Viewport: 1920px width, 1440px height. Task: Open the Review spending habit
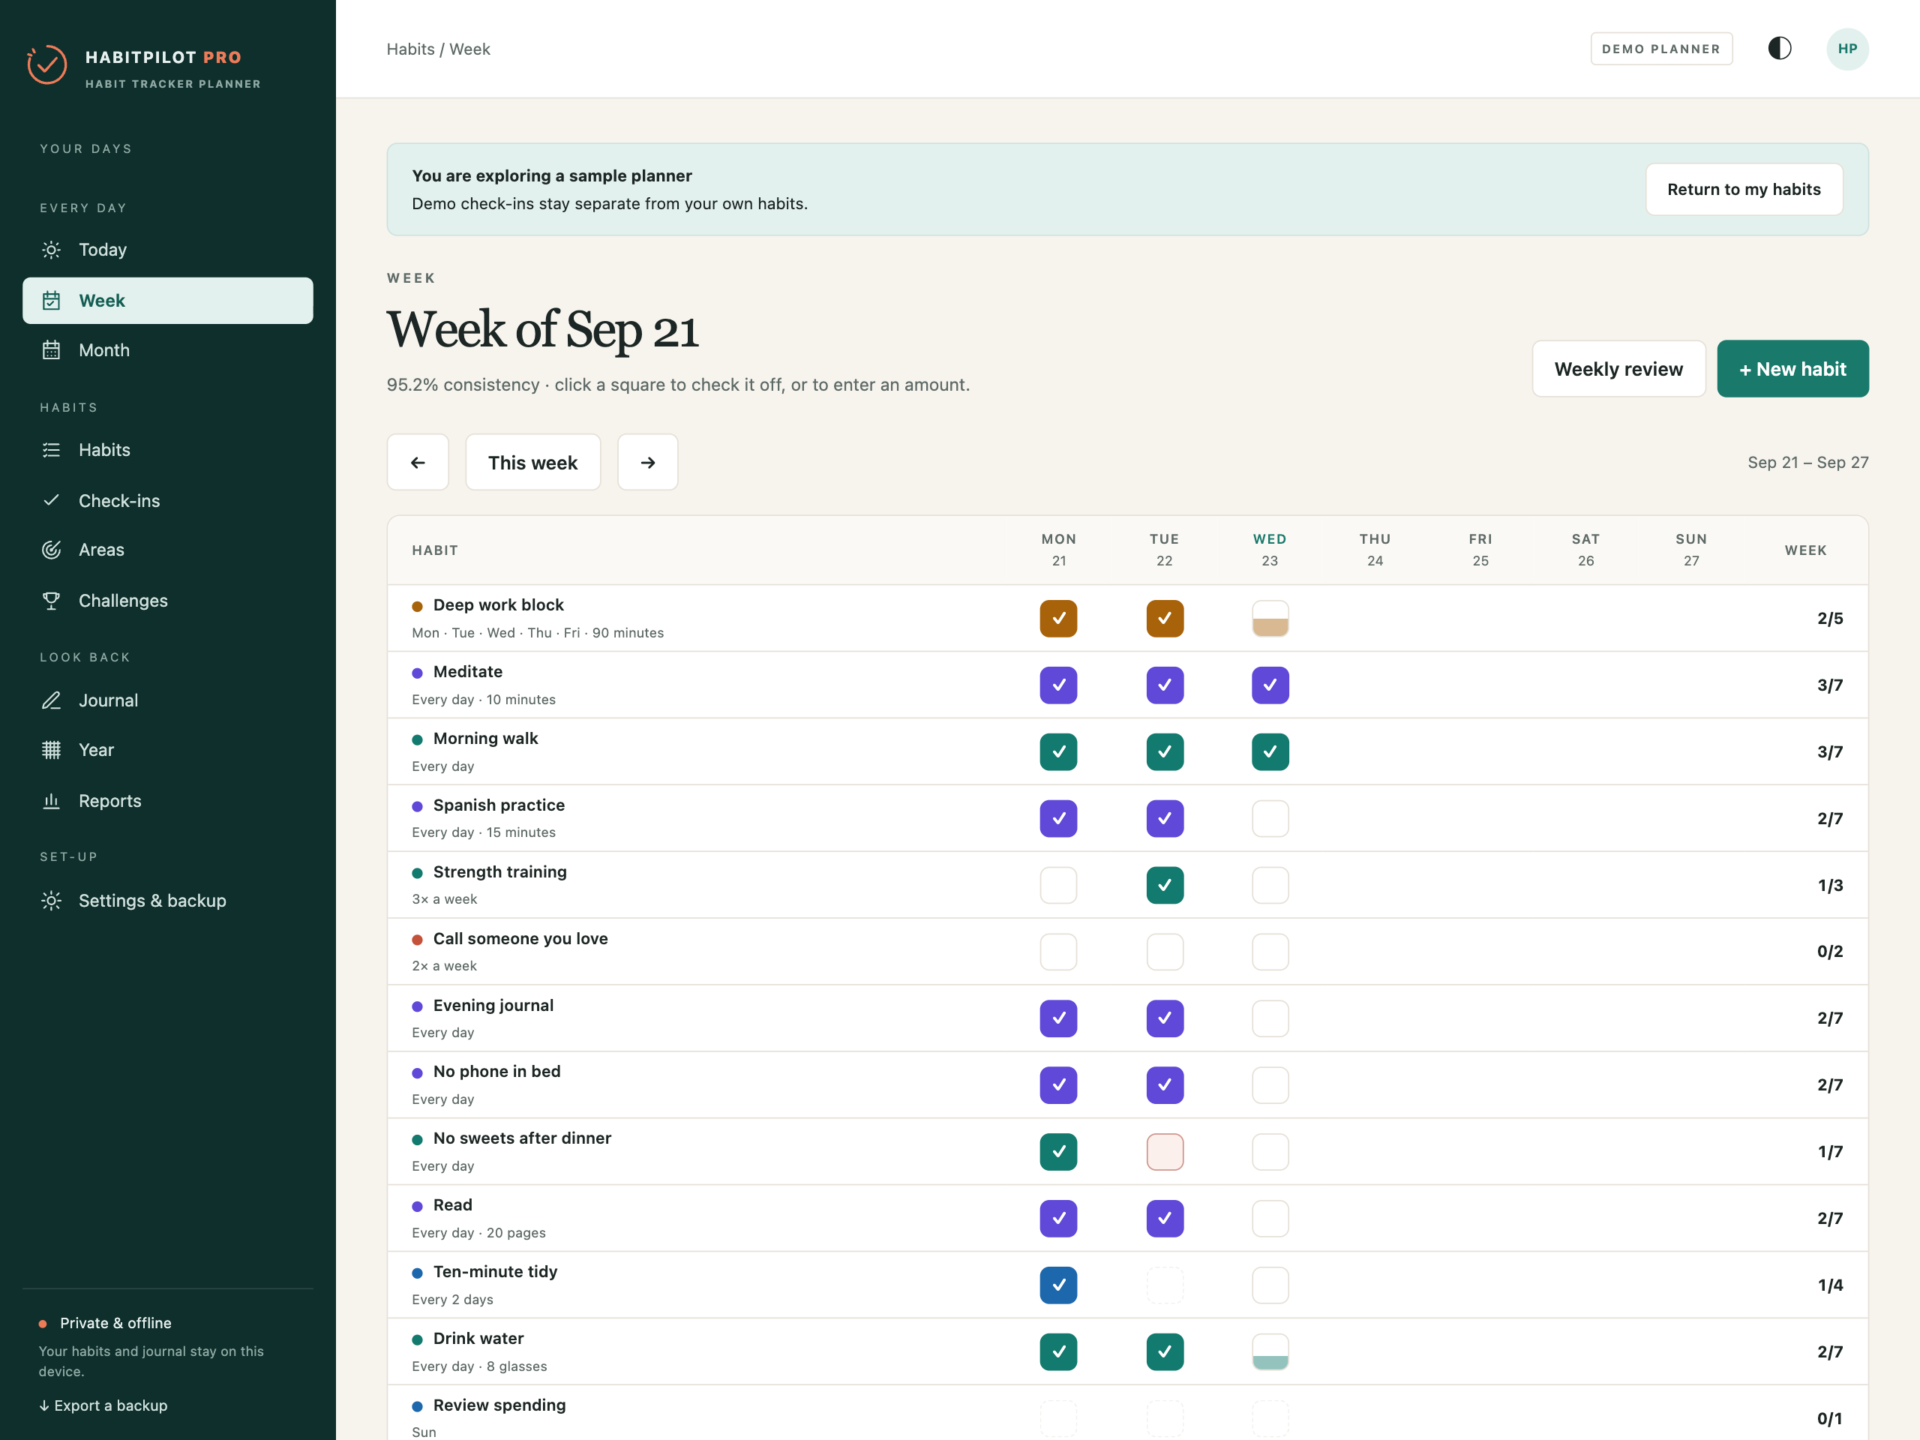click(x=499, y=1405)
